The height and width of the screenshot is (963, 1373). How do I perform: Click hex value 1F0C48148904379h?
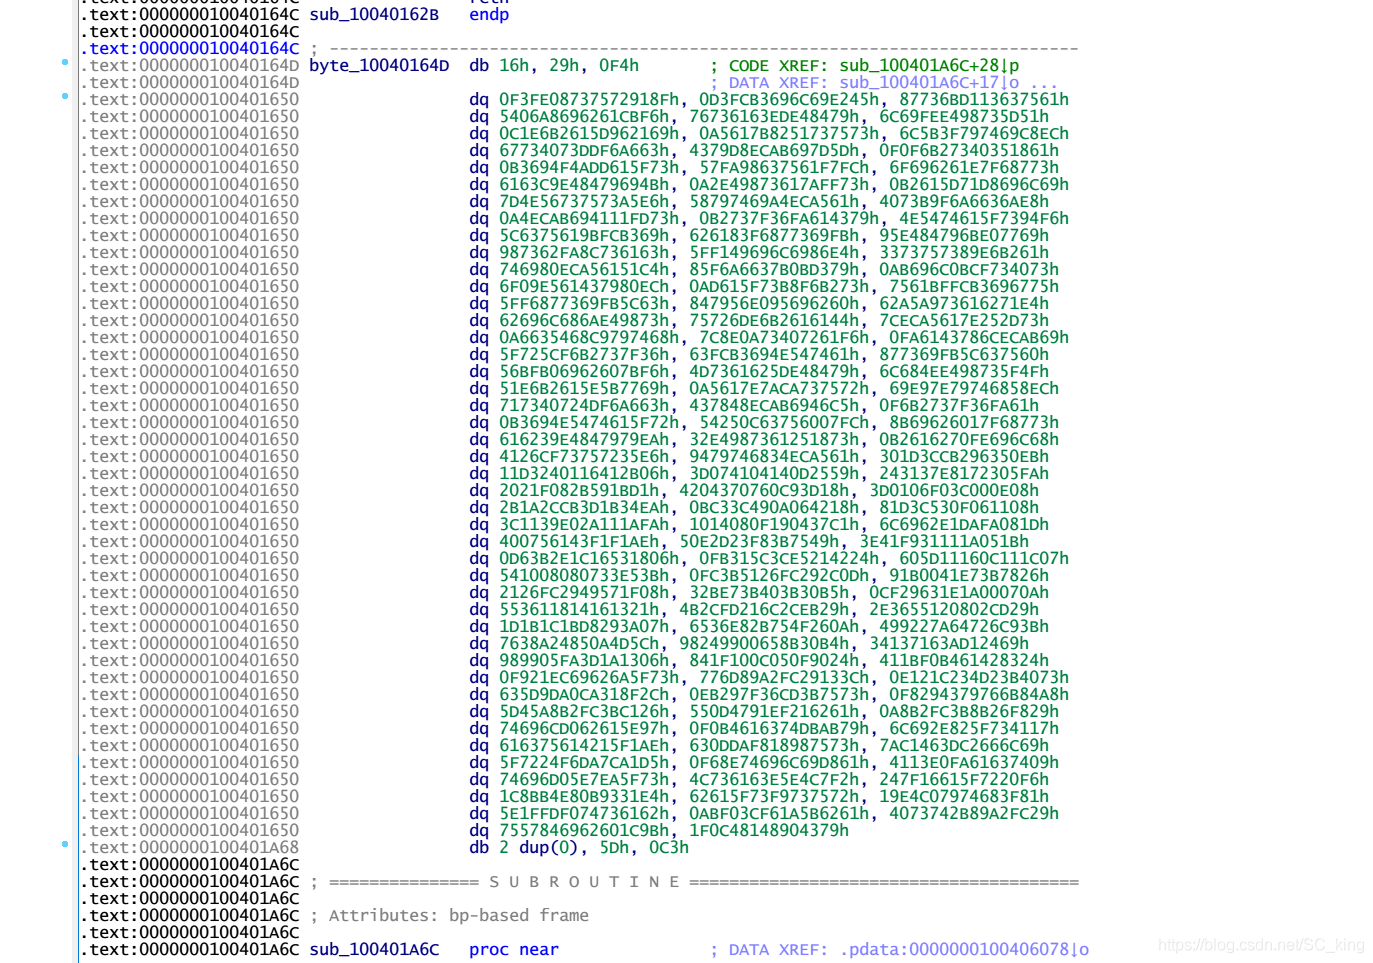(x=769, y=830)
